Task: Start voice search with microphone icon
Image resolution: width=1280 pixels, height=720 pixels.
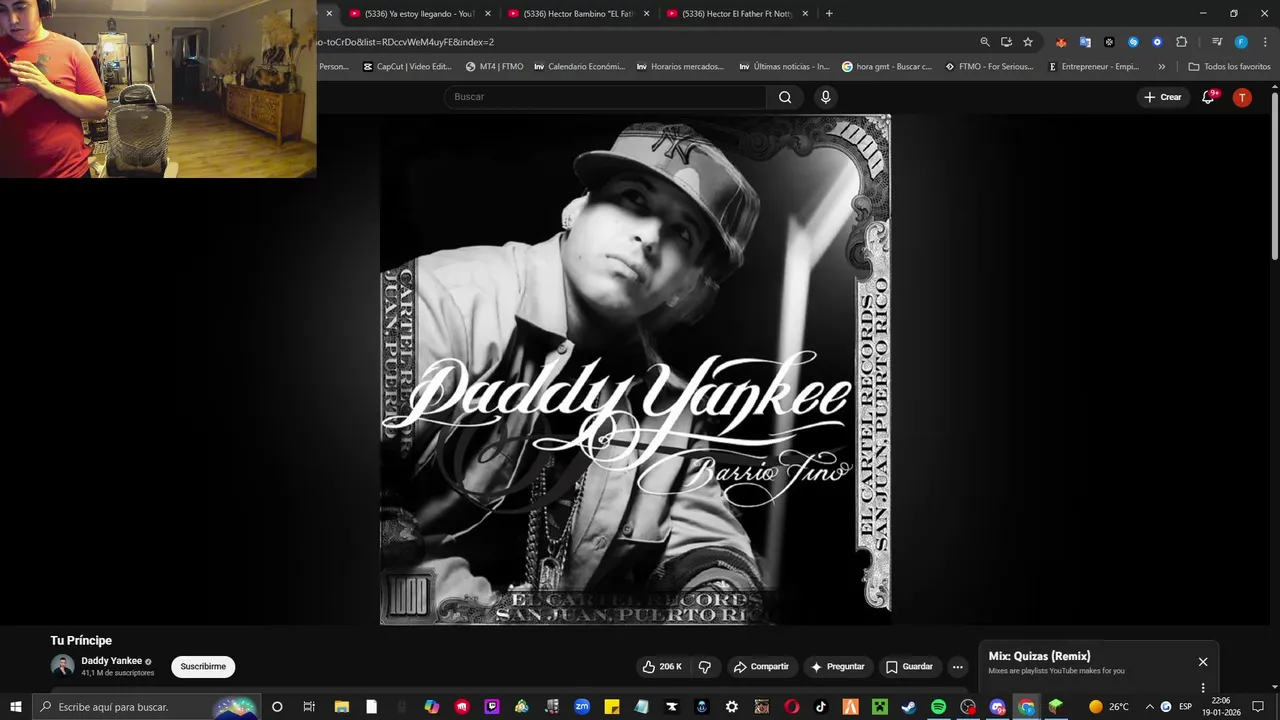Action: 825,97
